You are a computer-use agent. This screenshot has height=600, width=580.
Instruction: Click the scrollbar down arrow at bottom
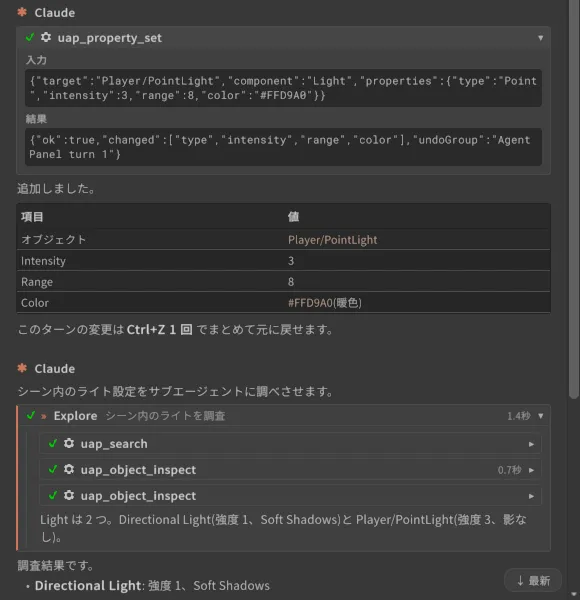click(573, 594)
